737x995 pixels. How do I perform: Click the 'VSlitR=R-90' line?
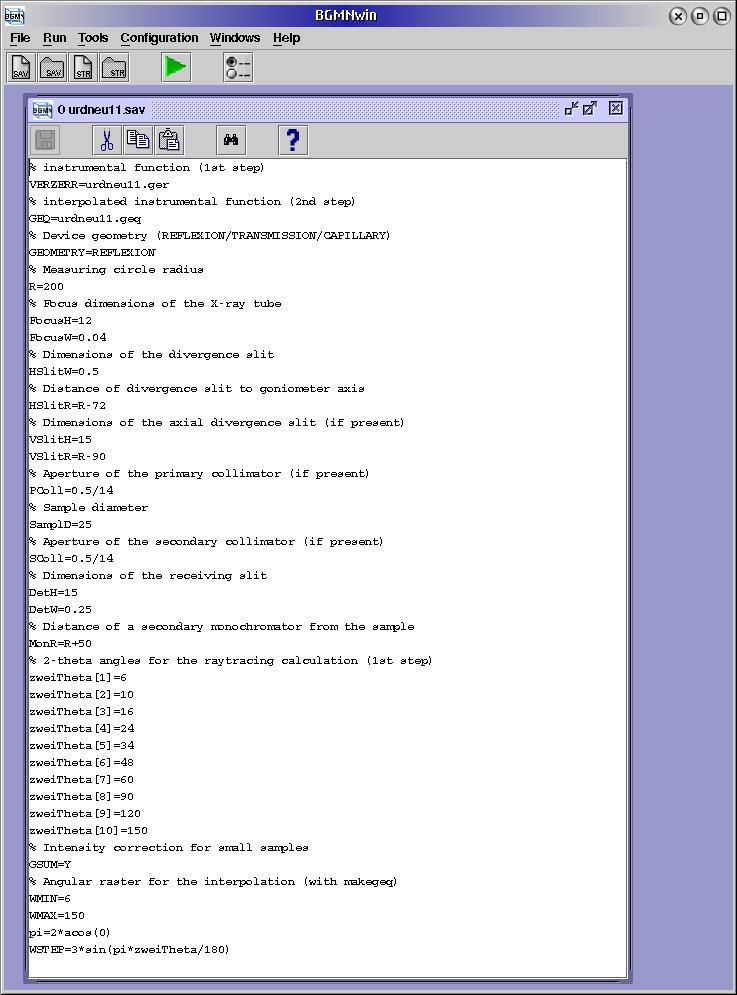[67, 457]
